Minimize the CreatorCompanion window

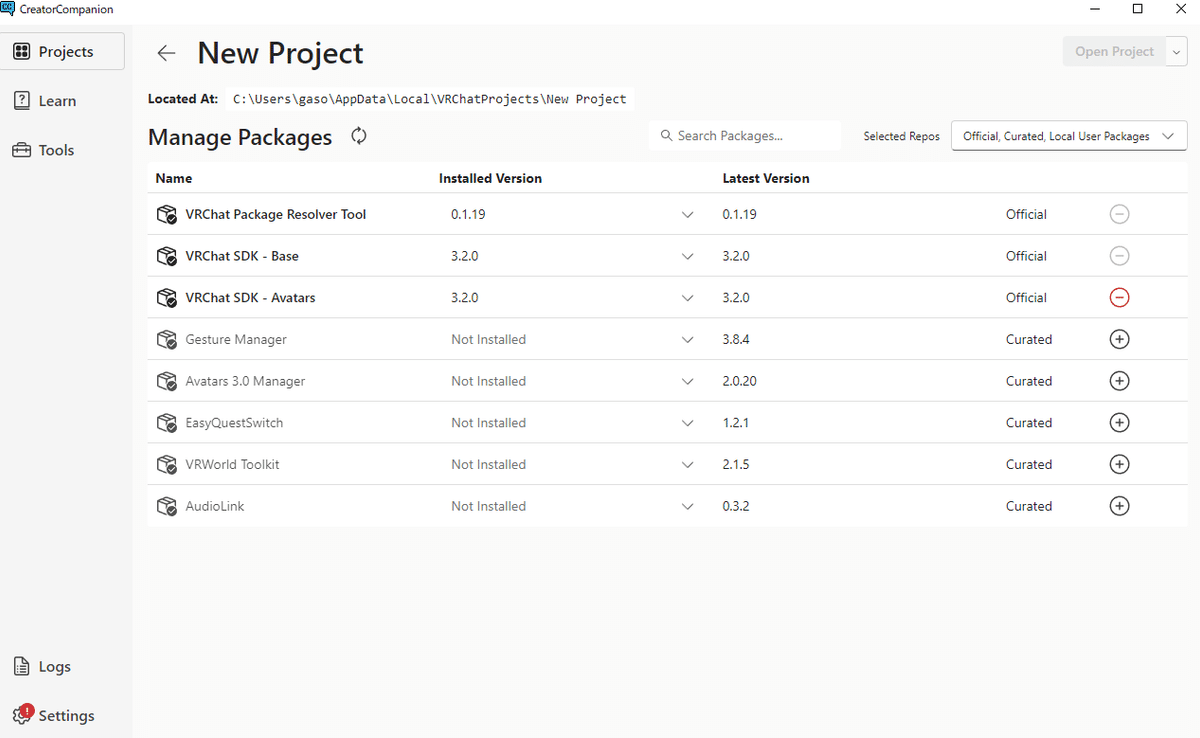pos(1096,9)
